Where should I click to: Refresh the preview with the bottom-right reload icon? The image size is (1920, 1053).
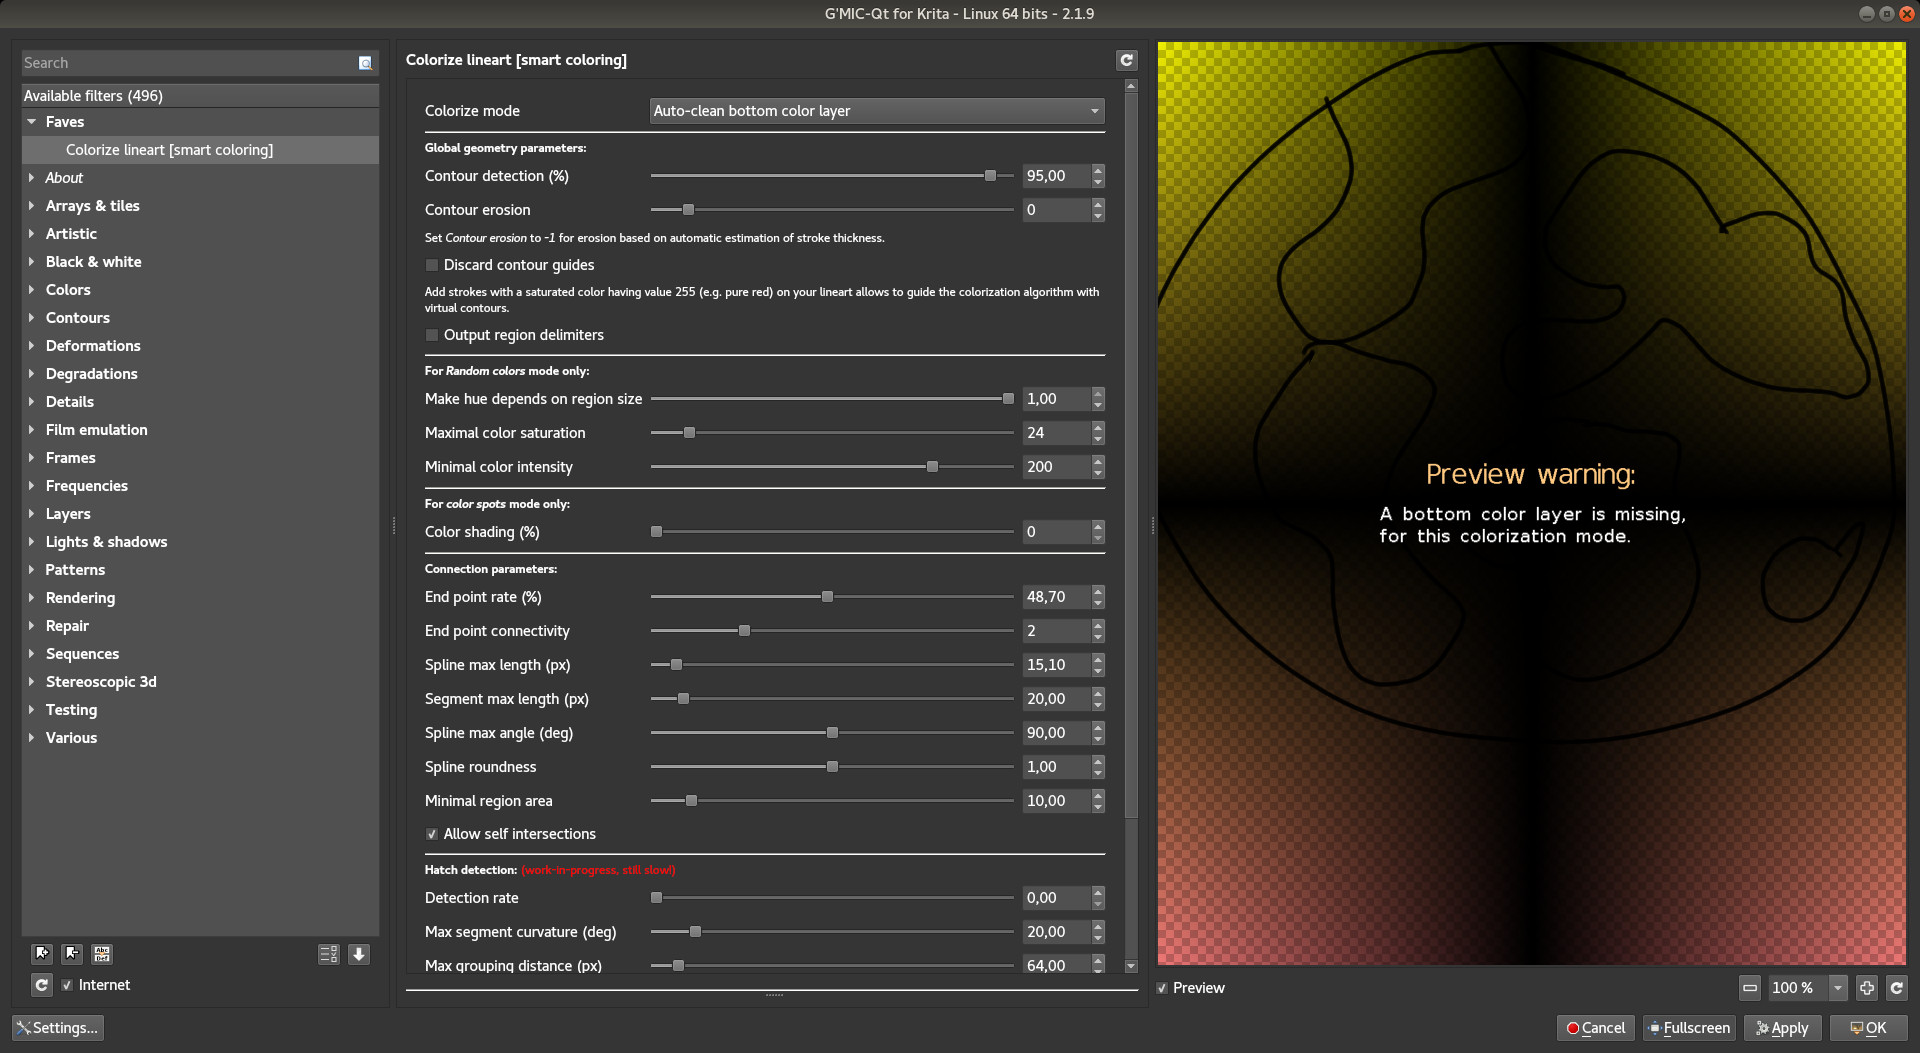pyautogui.click(x=1897, y=988)
